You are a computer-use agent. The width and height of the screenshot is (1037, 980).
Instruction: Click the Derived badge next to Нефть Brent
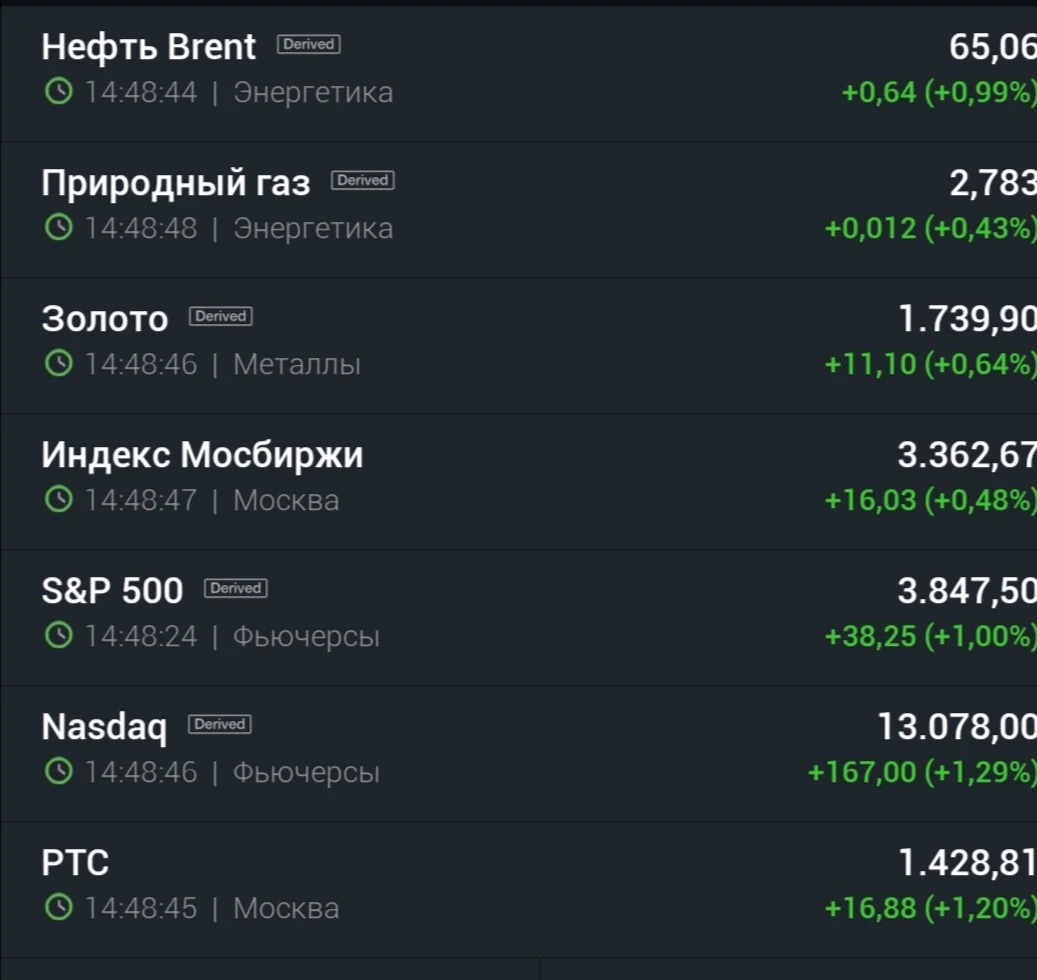click(x=309, y=44)
